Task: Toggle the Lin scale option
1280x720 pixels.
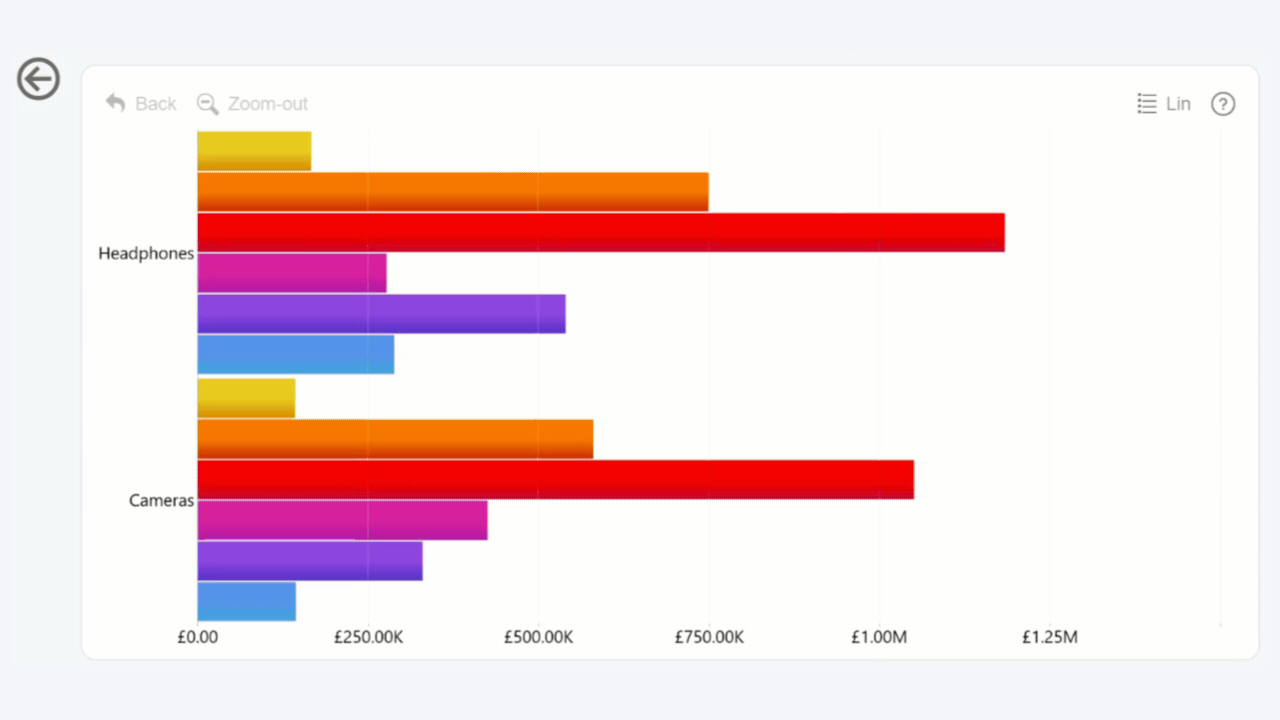Action: pyautogui.click(x=1165, y=104)
